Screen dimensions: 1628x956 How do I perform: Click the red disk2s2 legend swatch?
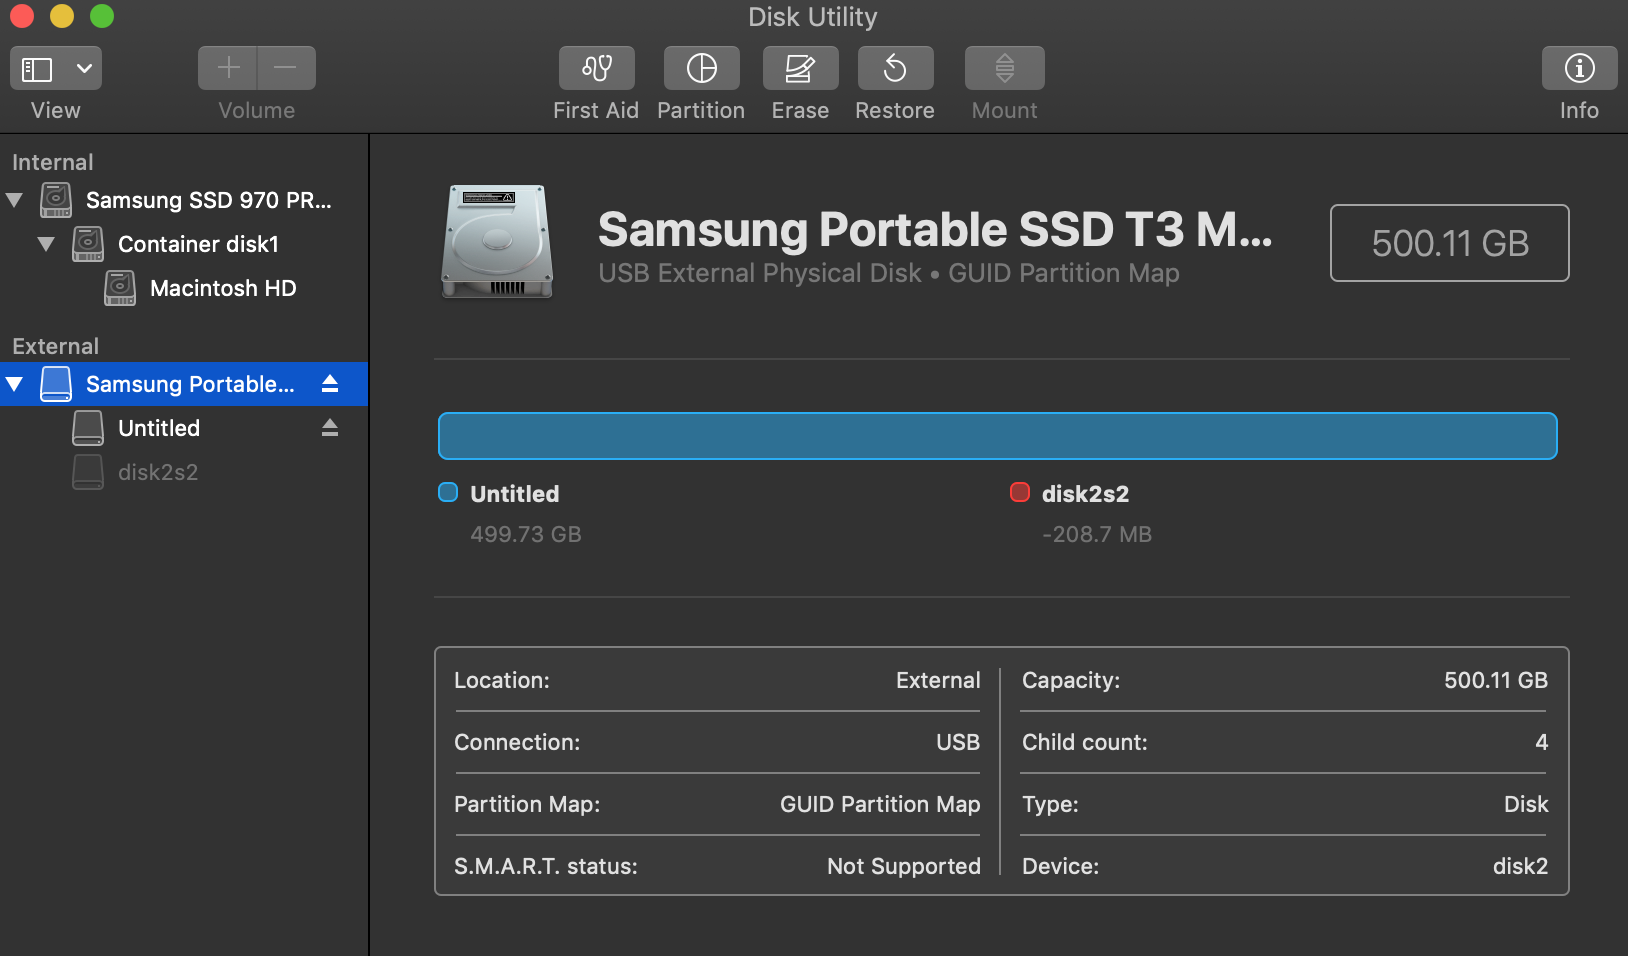point(1020,492)
